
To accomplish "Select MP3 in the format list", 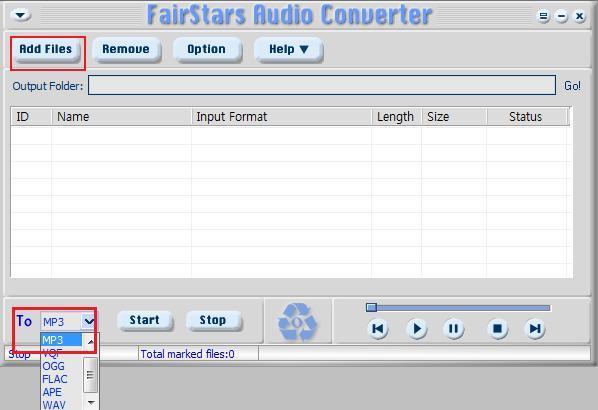I will pyautogui.click(x=61, y=340).
